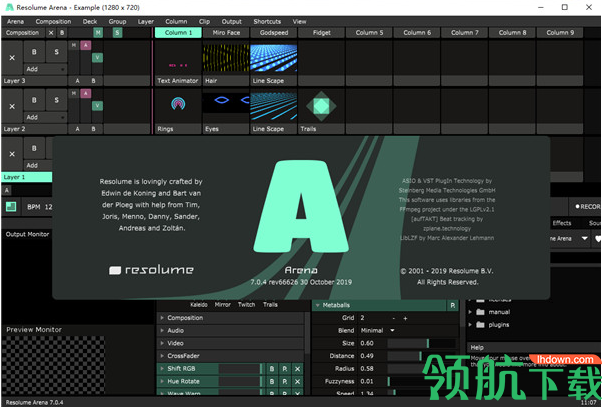Click the Composition eject X button

point(51,33)
